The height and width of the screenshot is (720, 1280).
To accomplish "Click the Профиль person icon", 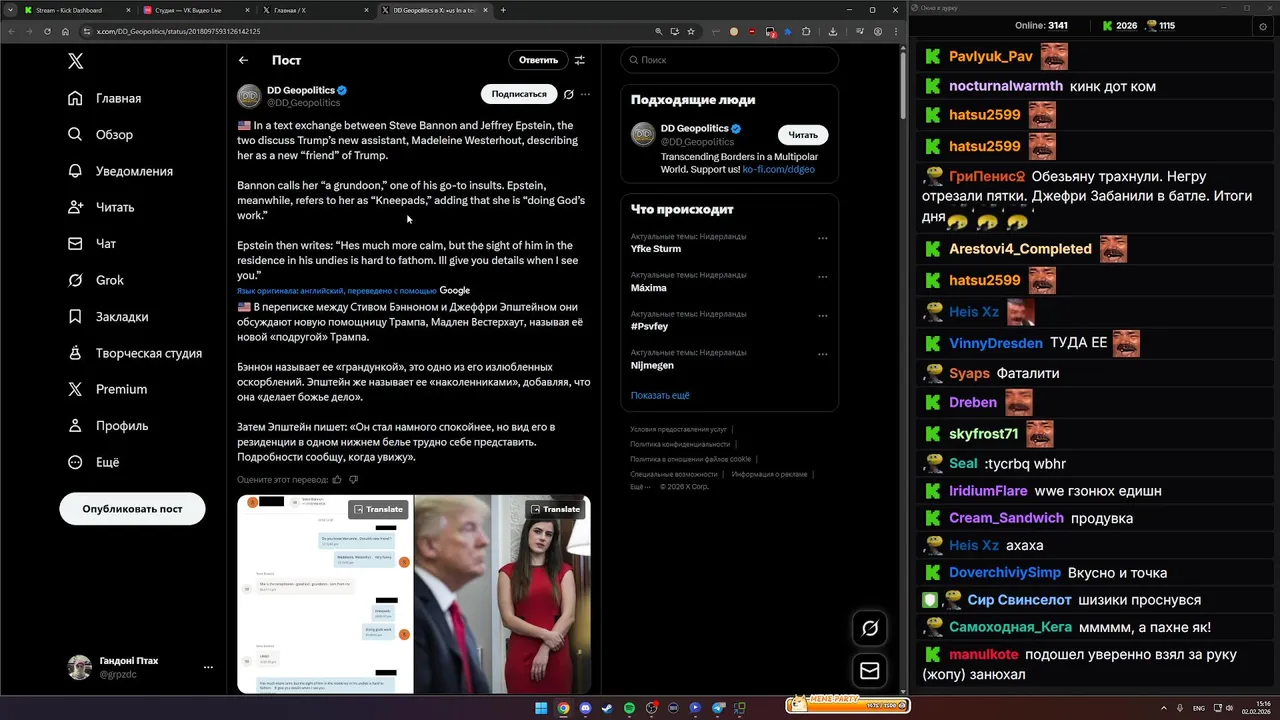I will pos(75,425).
